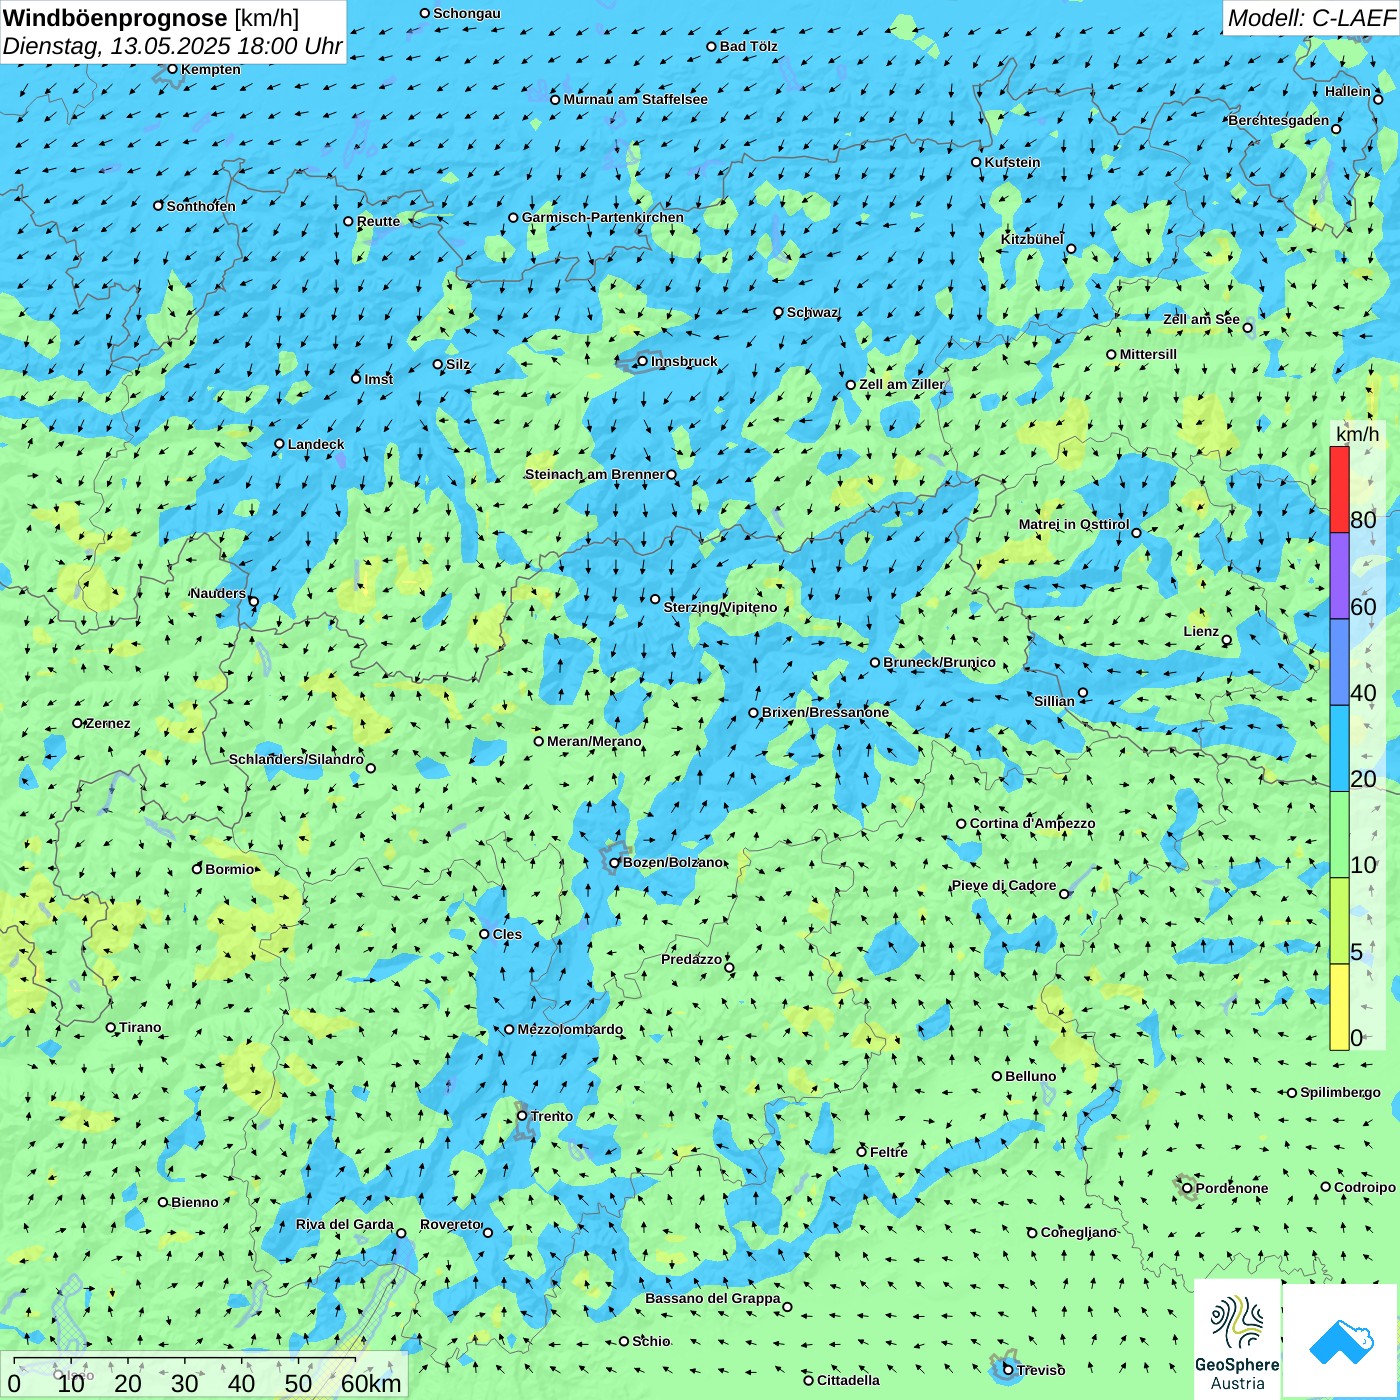Viewport: 1400px width, 1400px height.
Task: Click the Garmisch-Partenkirchen label
Action: point(603,217)
